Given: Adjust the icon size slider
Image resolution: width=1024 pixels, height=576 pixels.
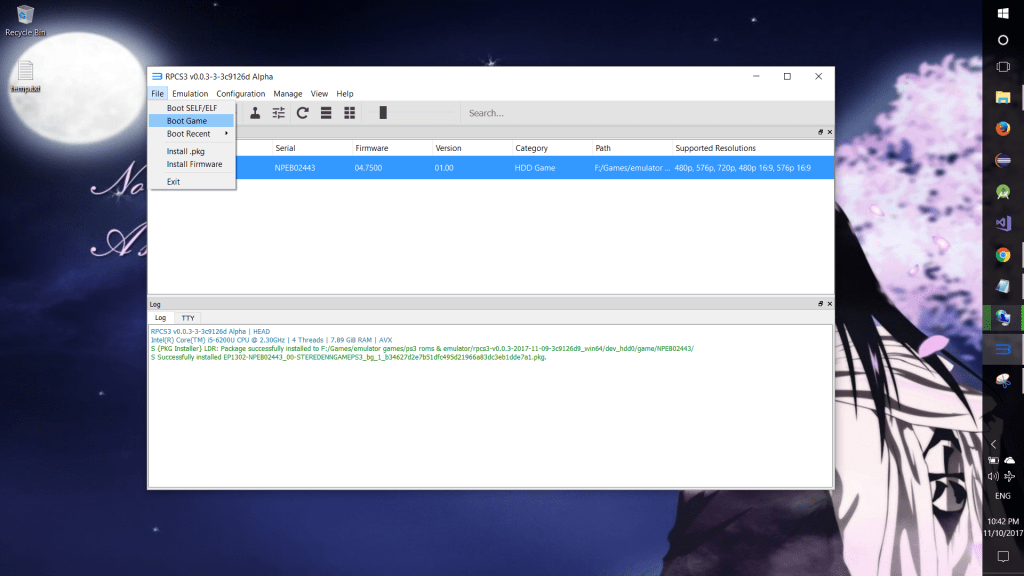Looking at the screenshot, I should pos(383,113).
